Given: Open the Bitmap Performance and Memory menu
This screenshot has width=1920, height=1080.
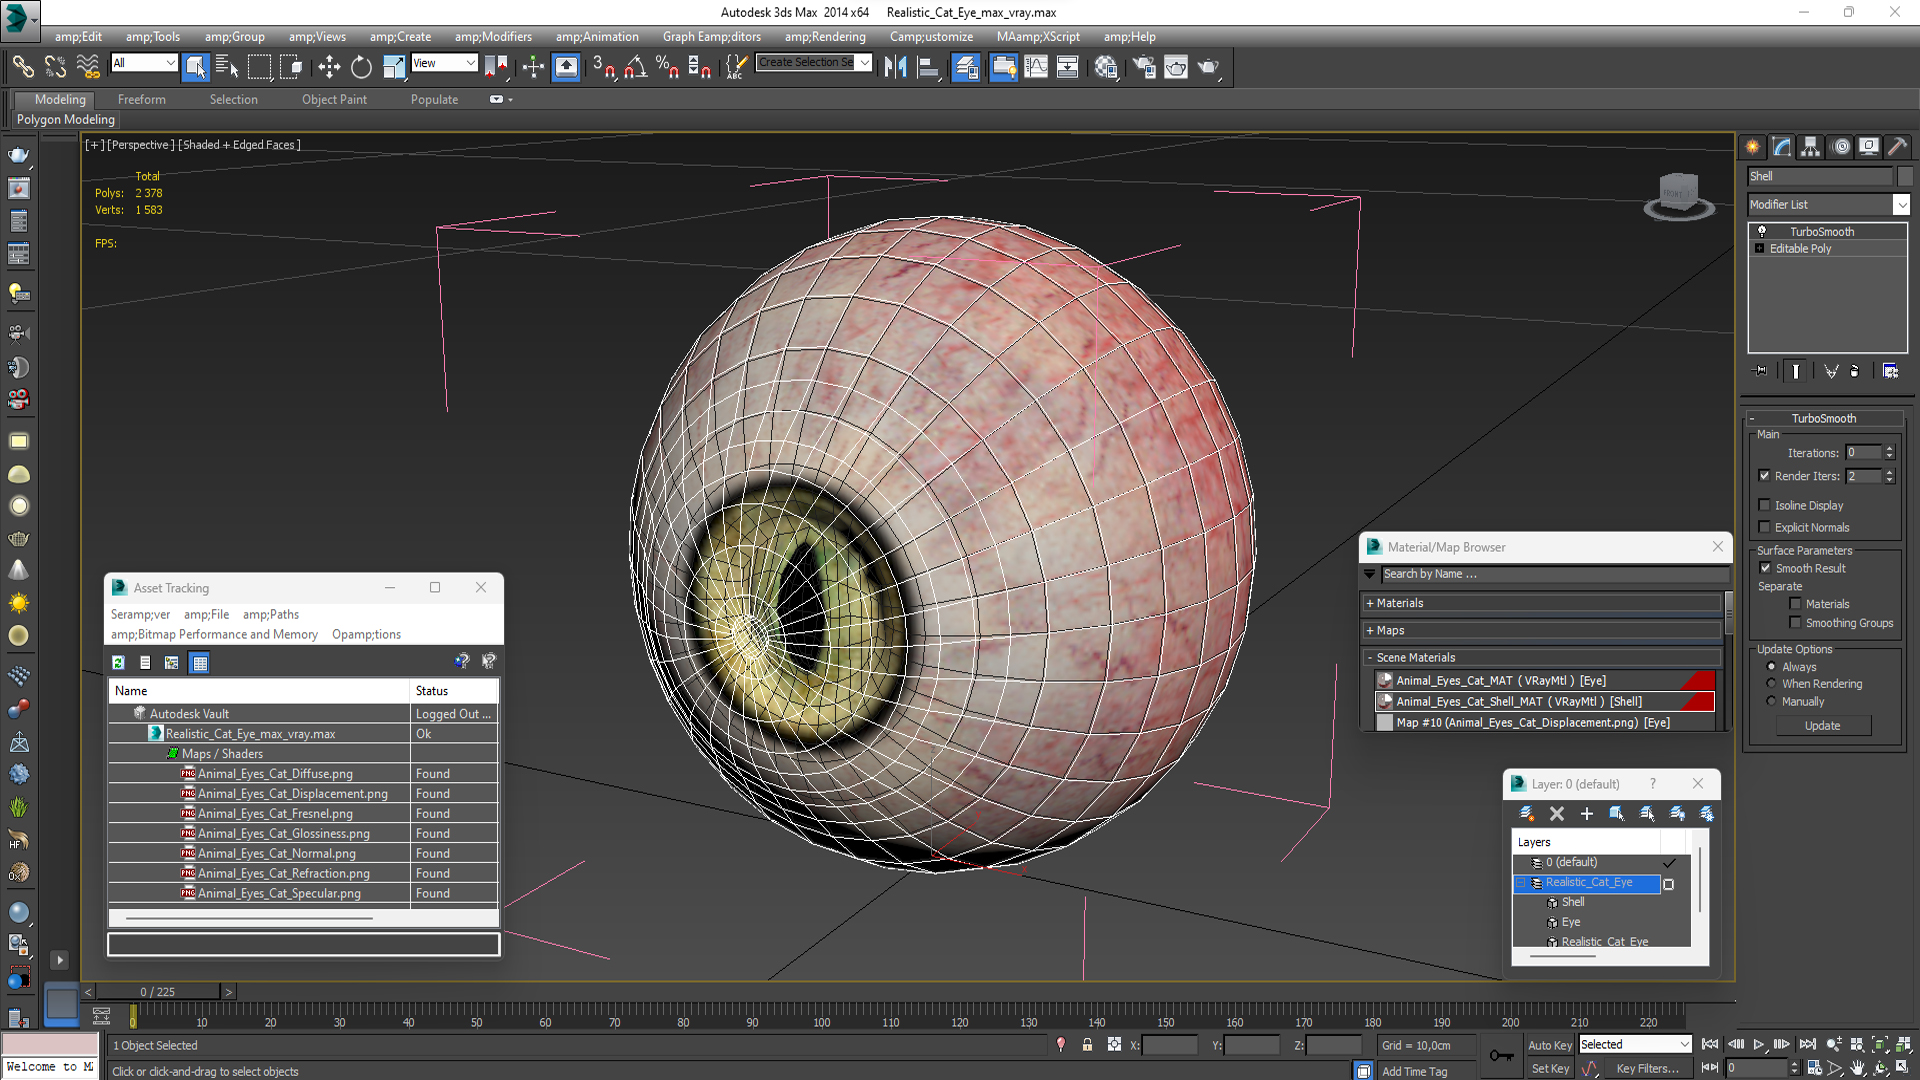Looking at the screenshot, I should click(x=214, y=634).
